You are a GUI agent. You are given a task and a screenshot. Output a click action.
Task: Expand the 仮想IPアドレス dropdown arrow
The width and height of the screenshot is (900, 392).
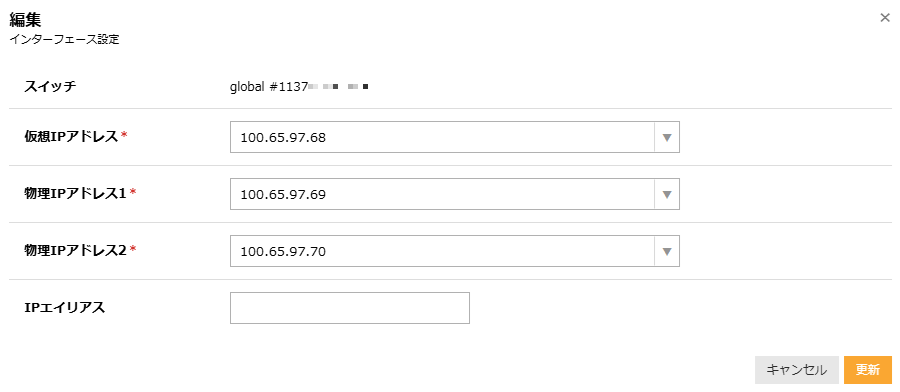tap(666, 137)
